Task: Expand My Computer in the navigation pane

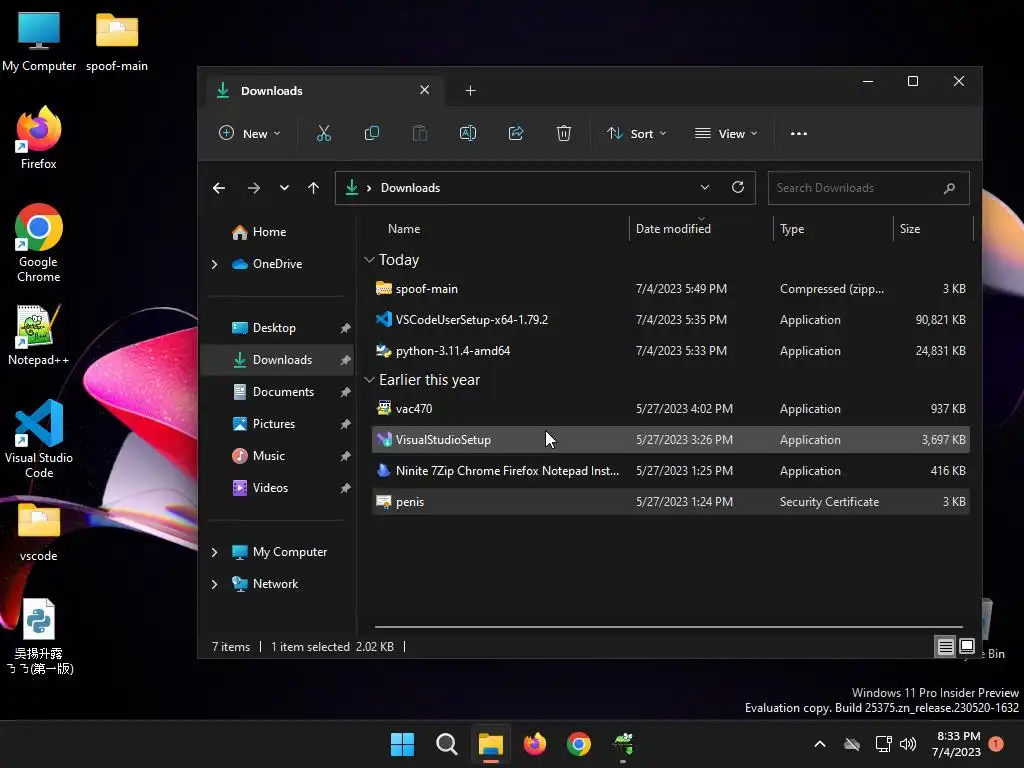Action: [214, 552]
